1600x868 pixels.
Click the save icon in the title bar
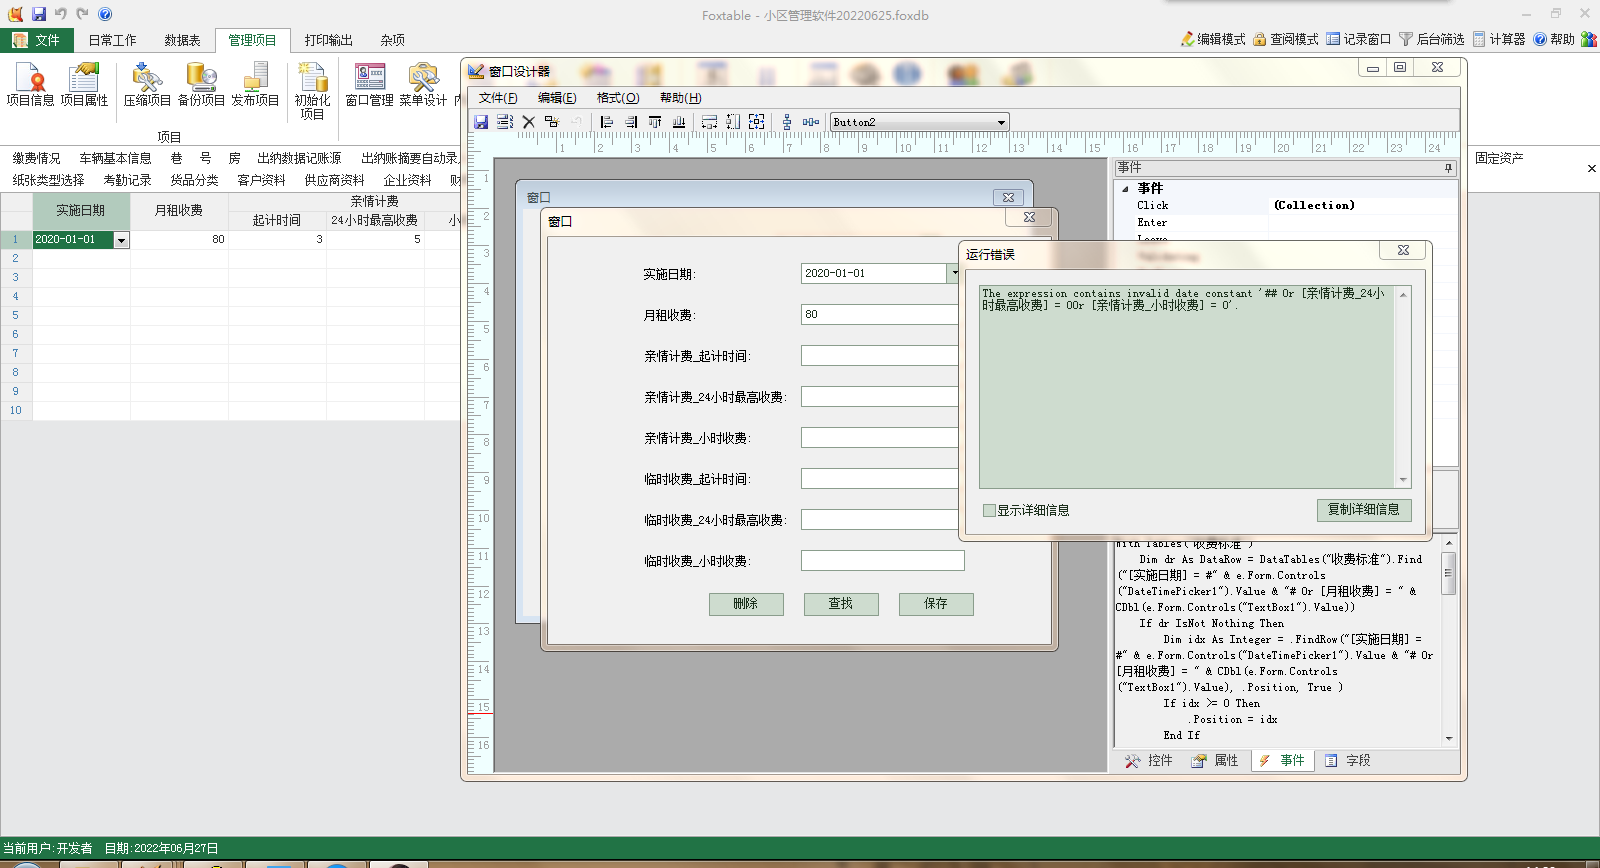39,14
